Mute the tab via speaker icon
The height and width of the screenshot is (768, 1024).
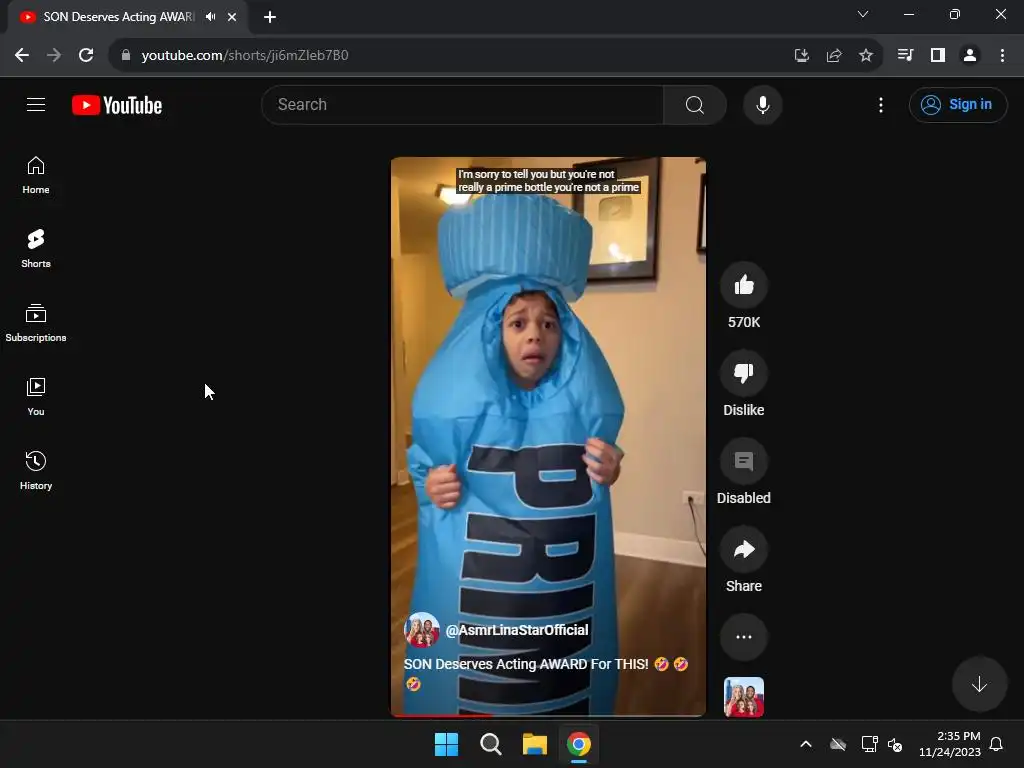coord(210,17)
